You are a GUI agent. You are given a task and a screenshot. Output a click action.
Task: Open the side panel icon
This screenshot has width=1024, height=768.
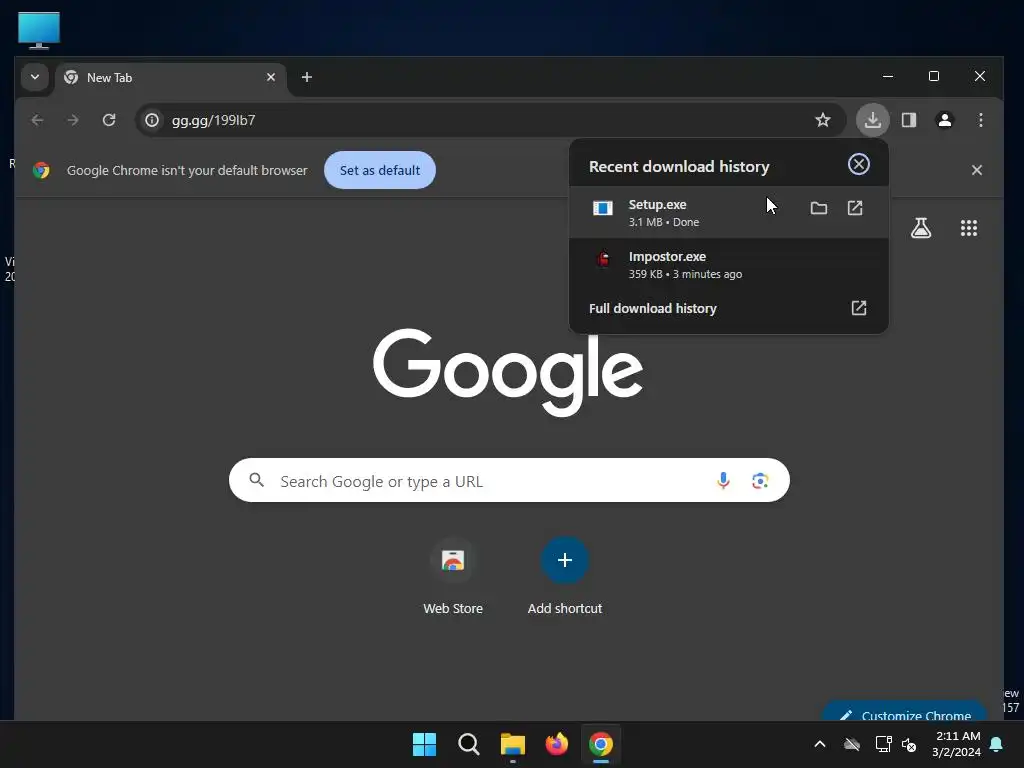[908, 120]
